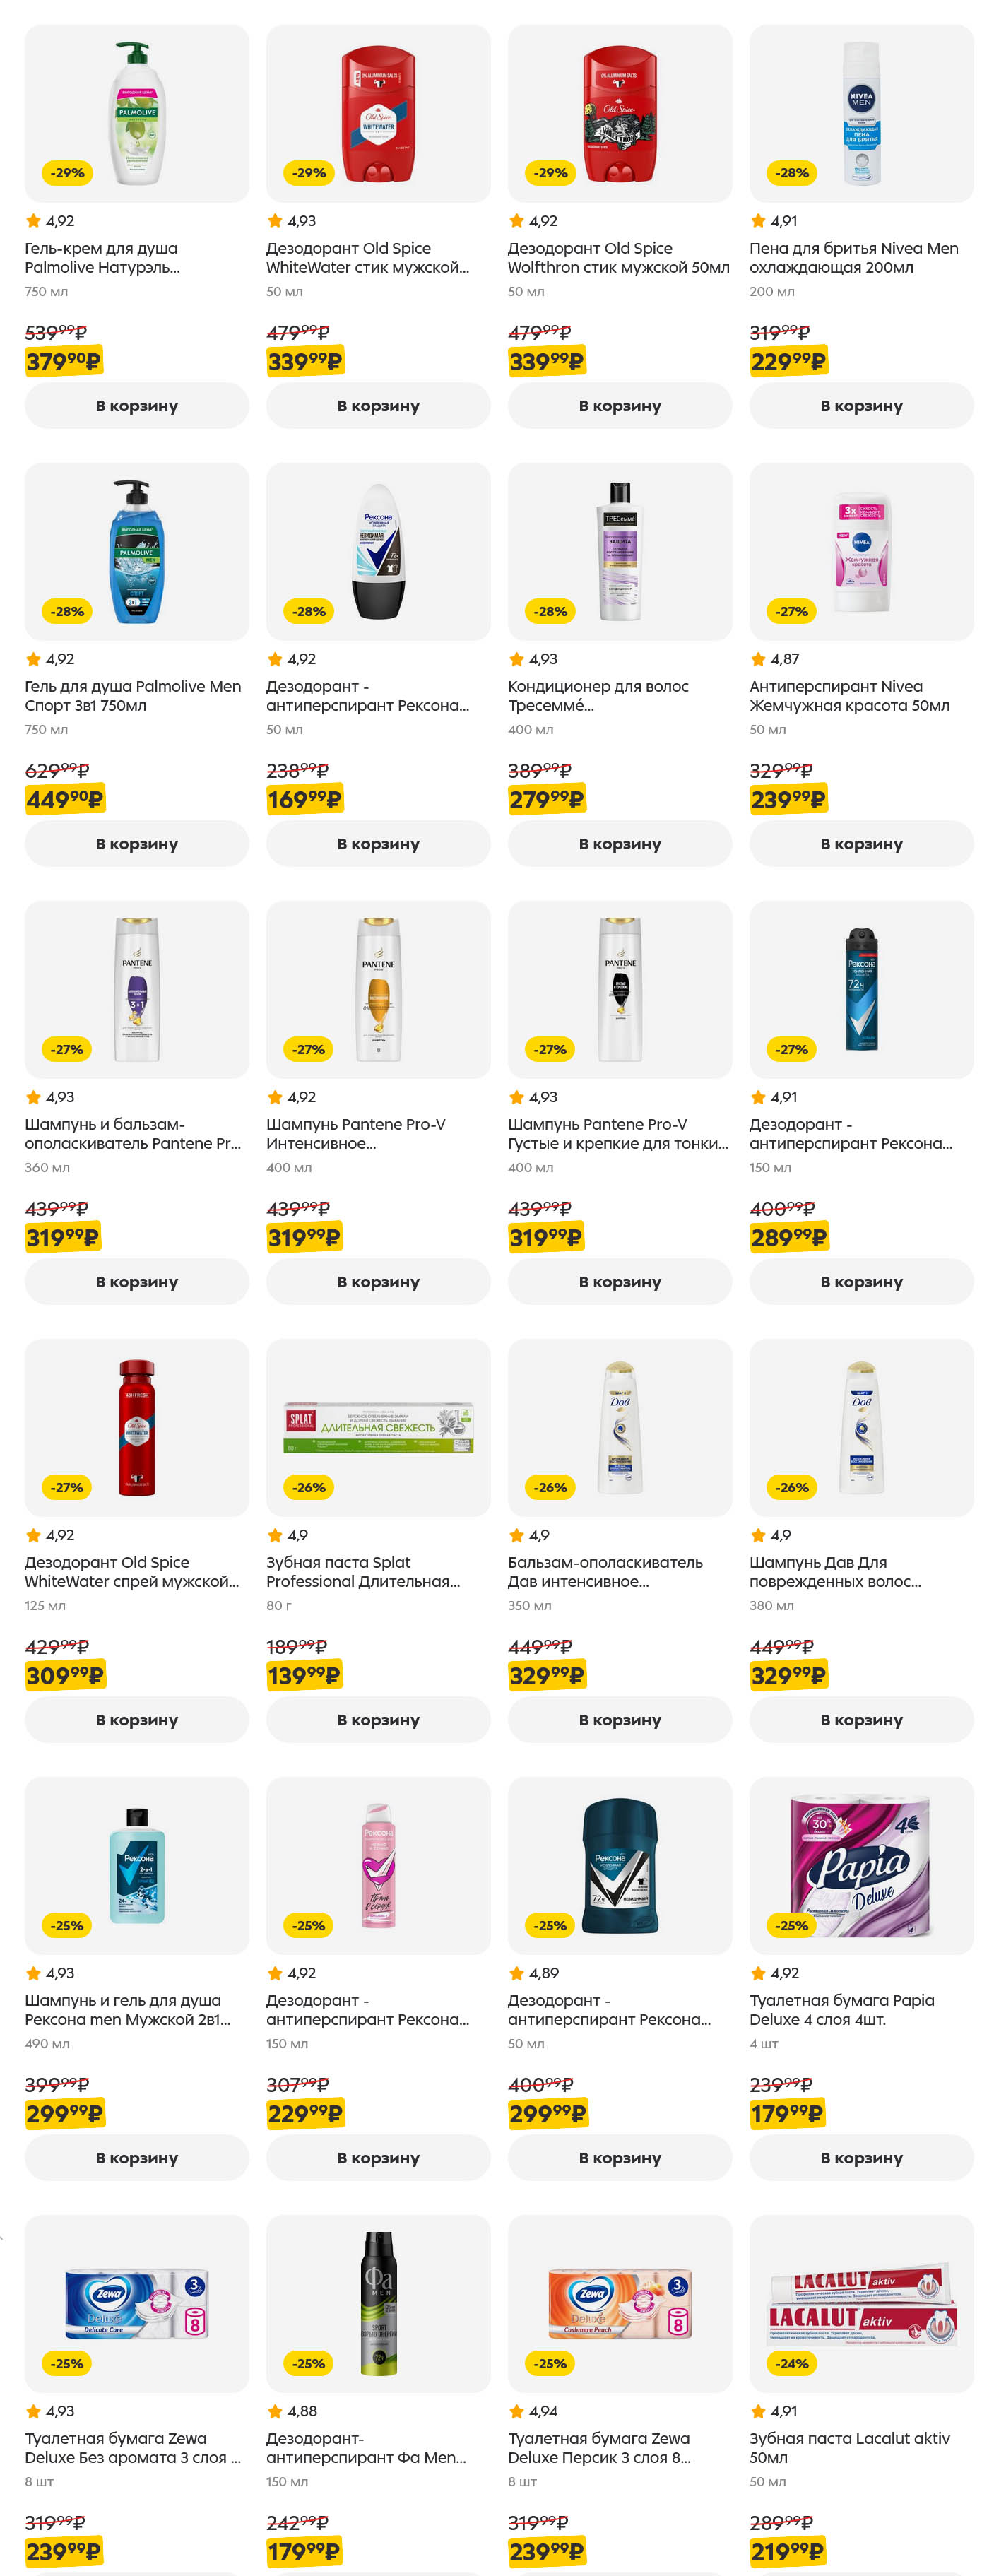
Task: Click the -25% badge on pink Рексона spray
Action: (x=308, y=1925)
